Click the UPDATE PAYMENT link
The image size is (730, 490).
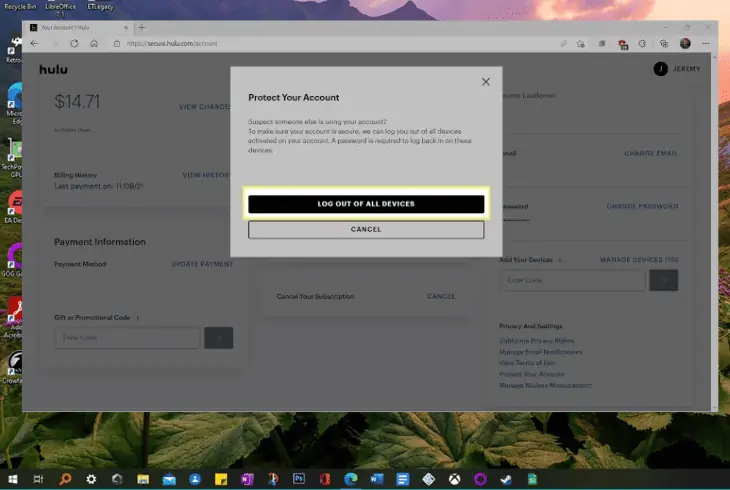[x=202, y=264]
